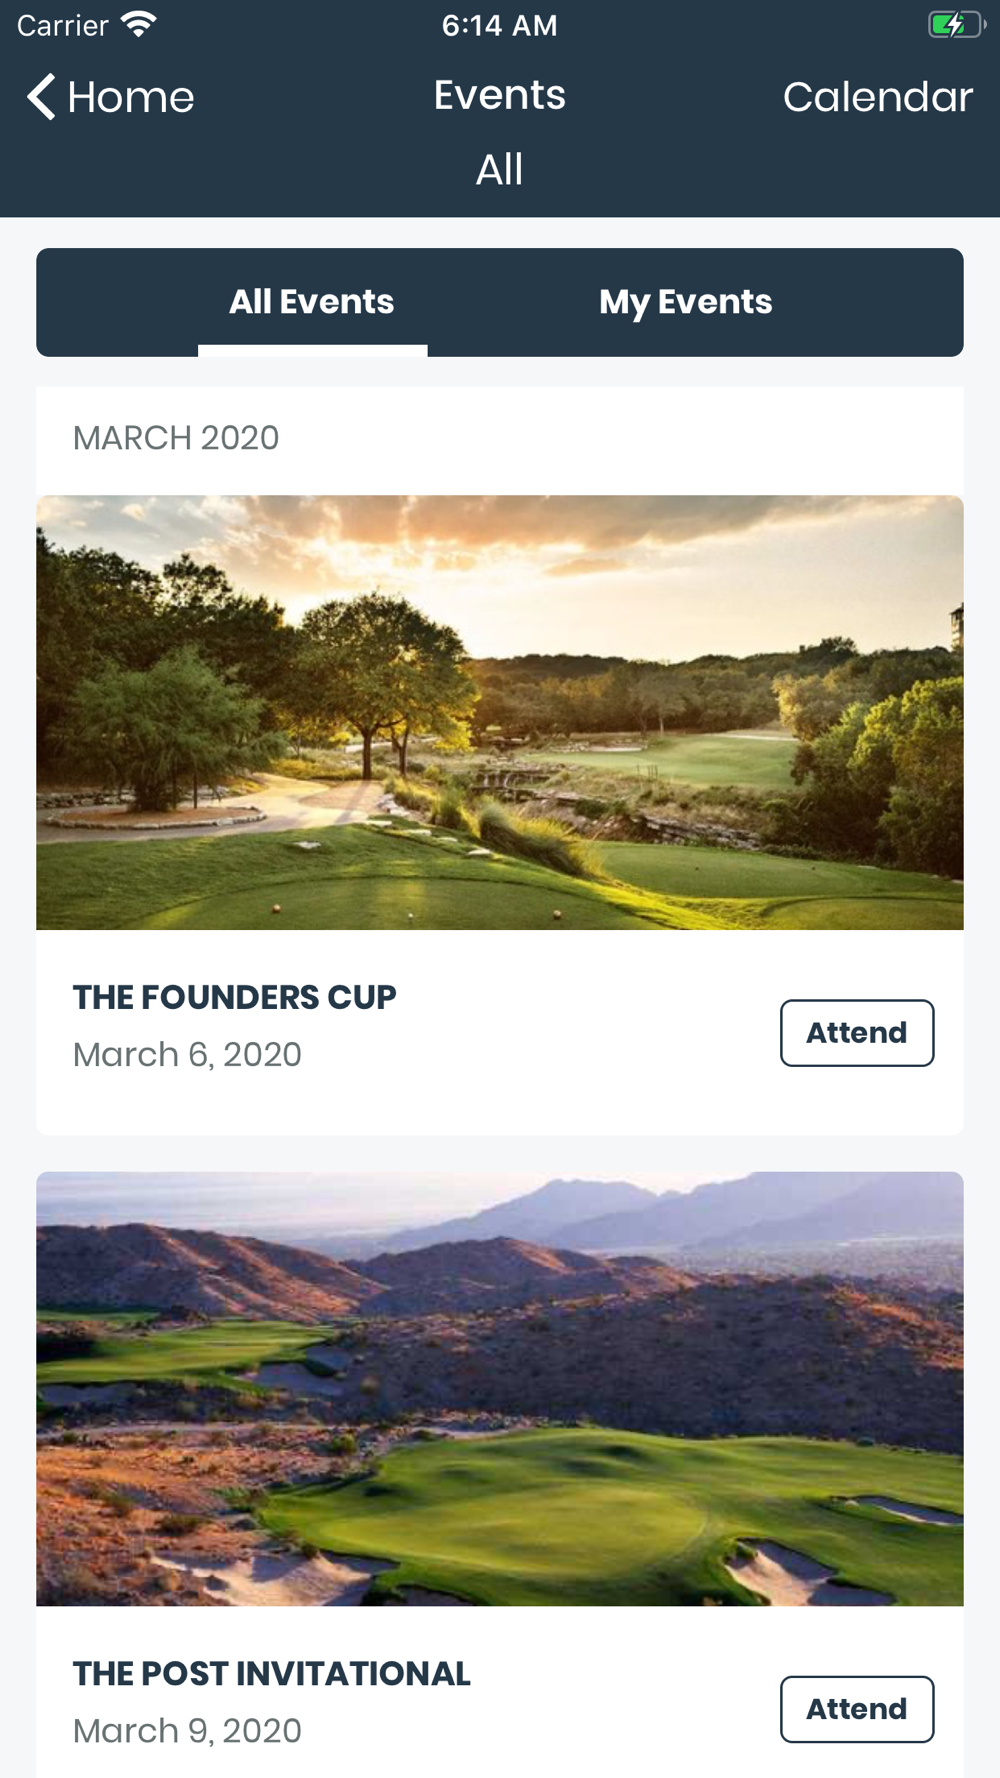Open The Founders Cup golf course photo
The height and width of the screenshot is (1778, 1000).
(500, 713)
